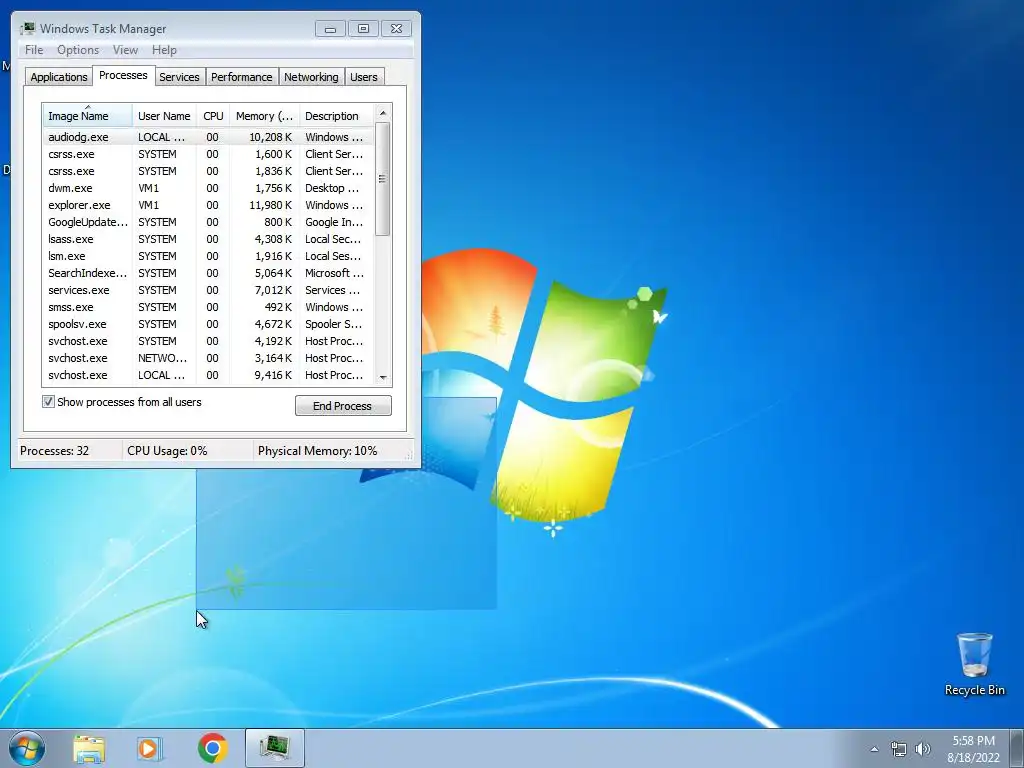Select the dwm.exe process
Screen dimensions: 1024x768
click(208, 188)
